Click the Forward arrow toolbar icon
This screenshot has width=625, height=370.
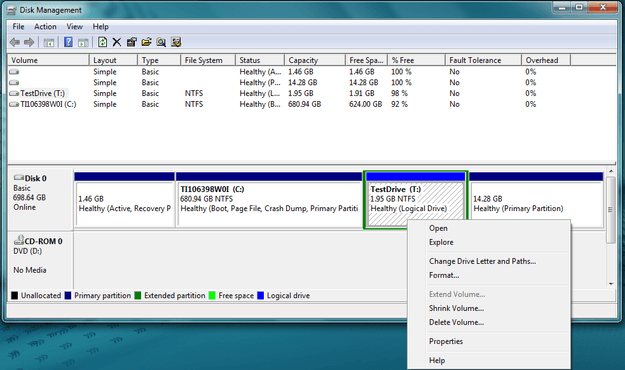(x=29, y=42)
